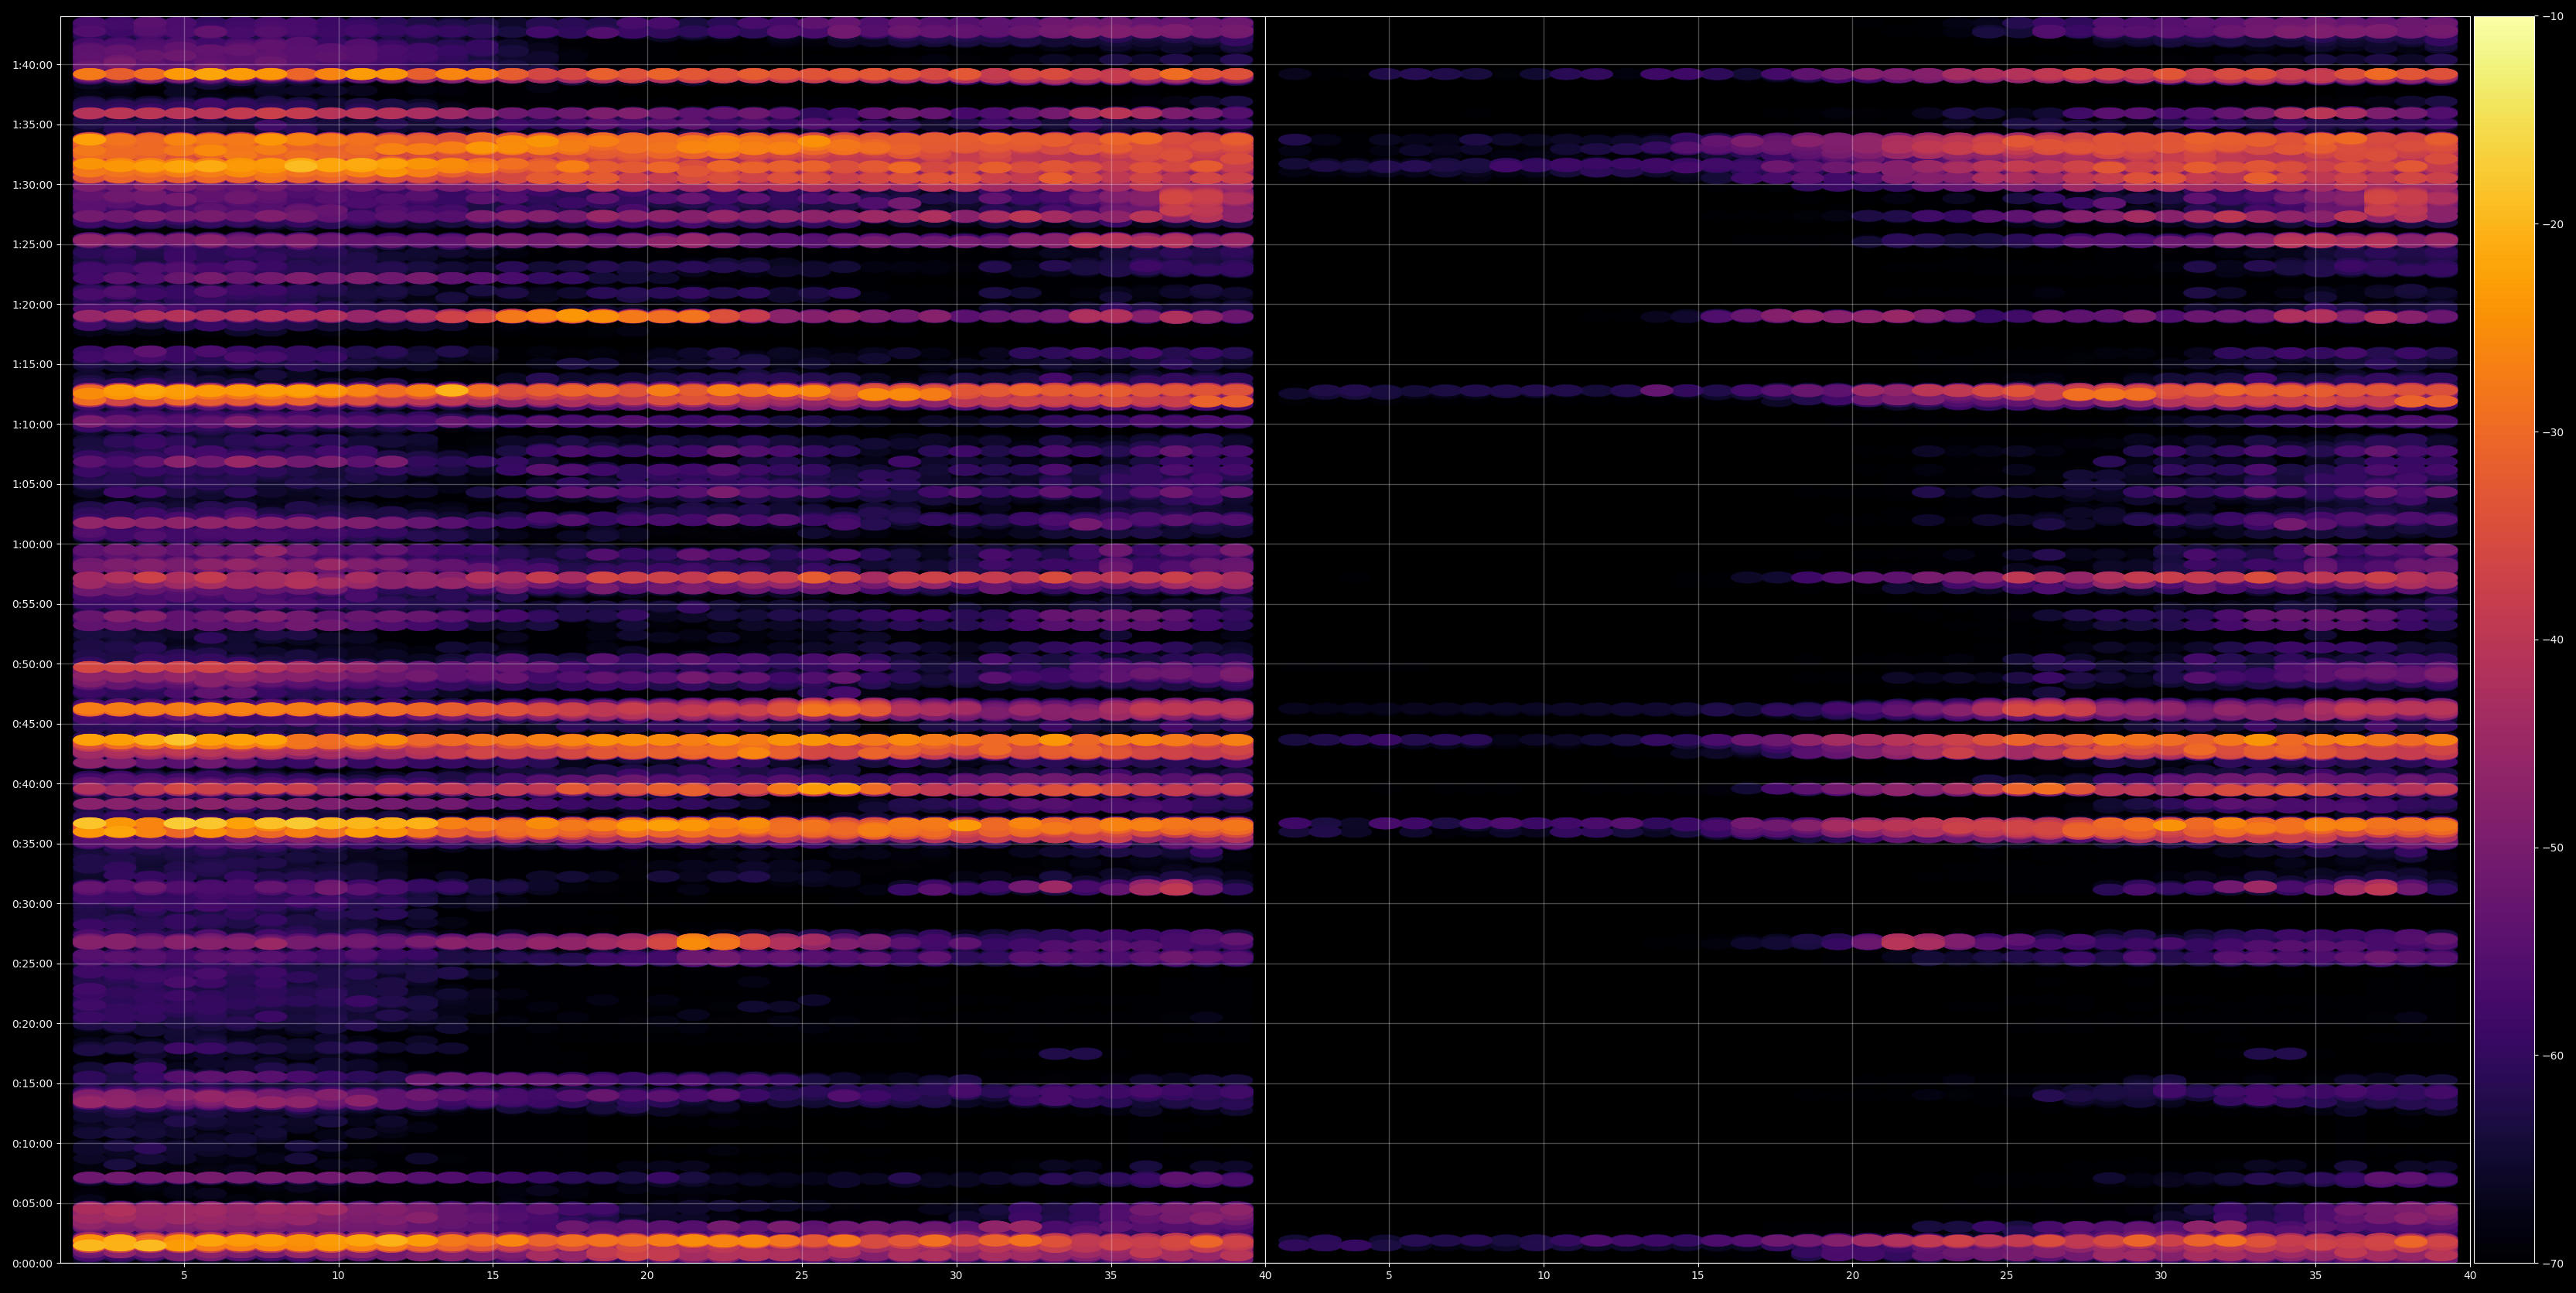The width and height of the screenshot is (2576, 1293).
Task: Click the 1:35:00 y-axis tick label
Action: pyautogui.click(x=32, y=125)
